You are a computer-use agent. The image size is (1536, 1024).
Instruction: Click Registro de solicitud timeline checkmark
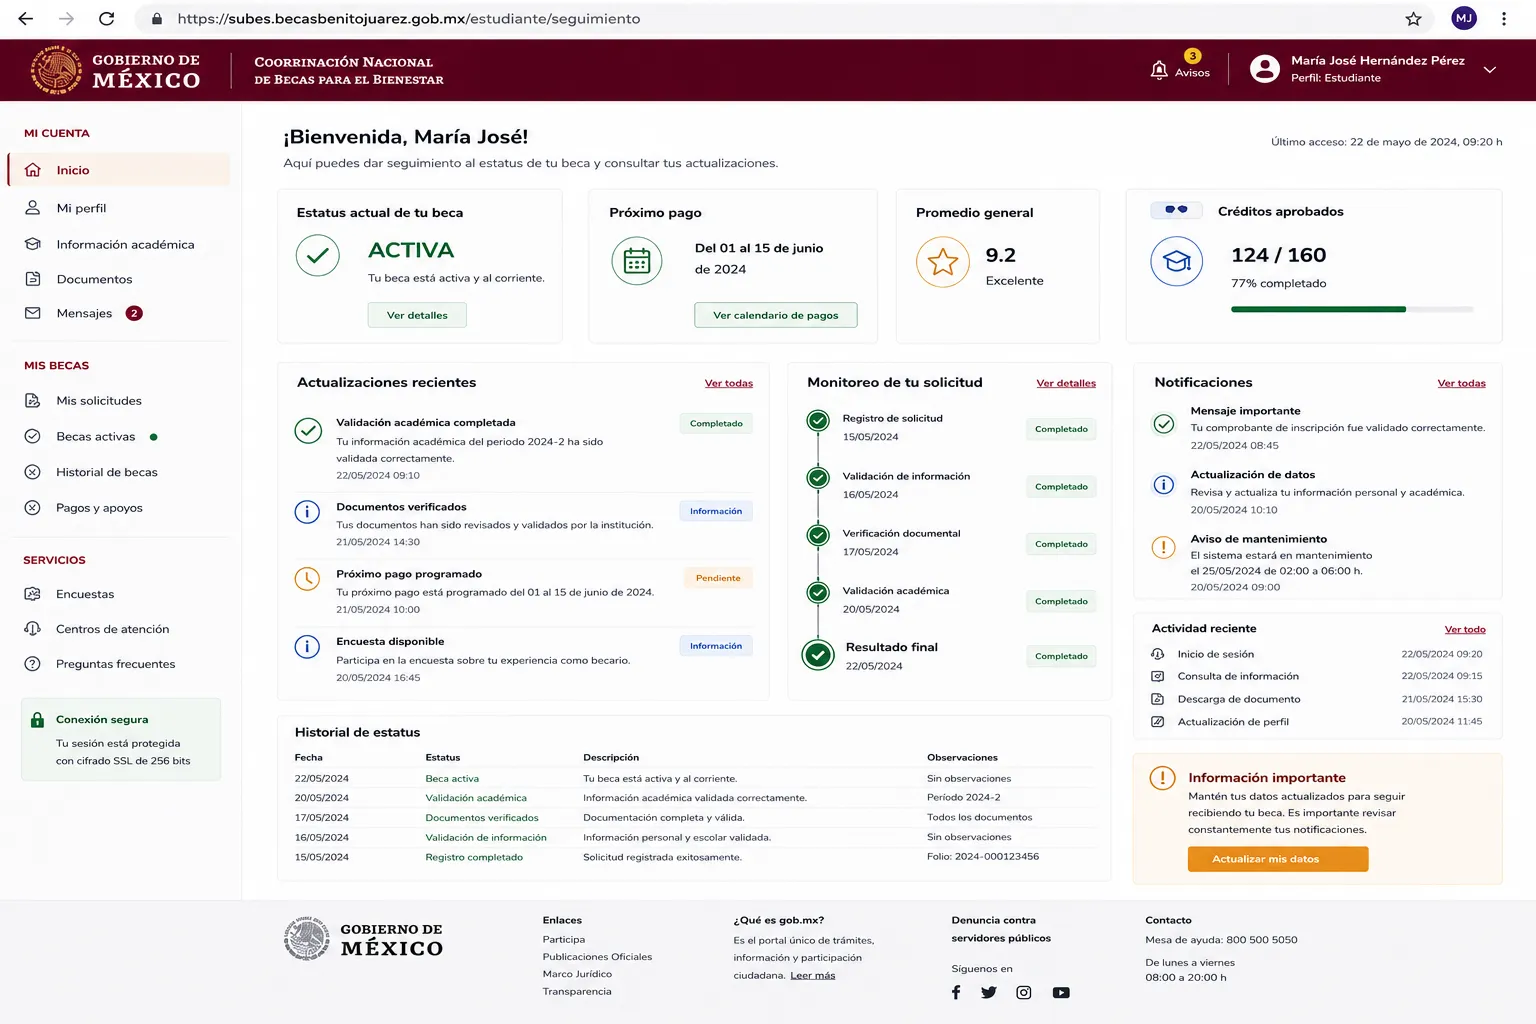pos(818,421)
